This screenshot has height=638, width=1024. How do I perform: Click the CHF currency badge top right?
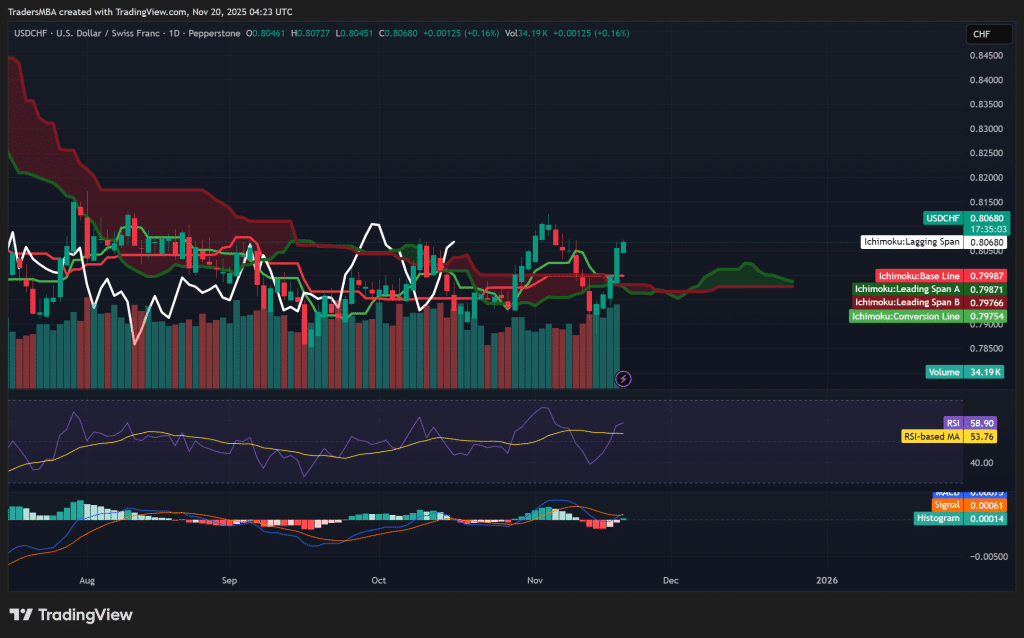point(988,33)
